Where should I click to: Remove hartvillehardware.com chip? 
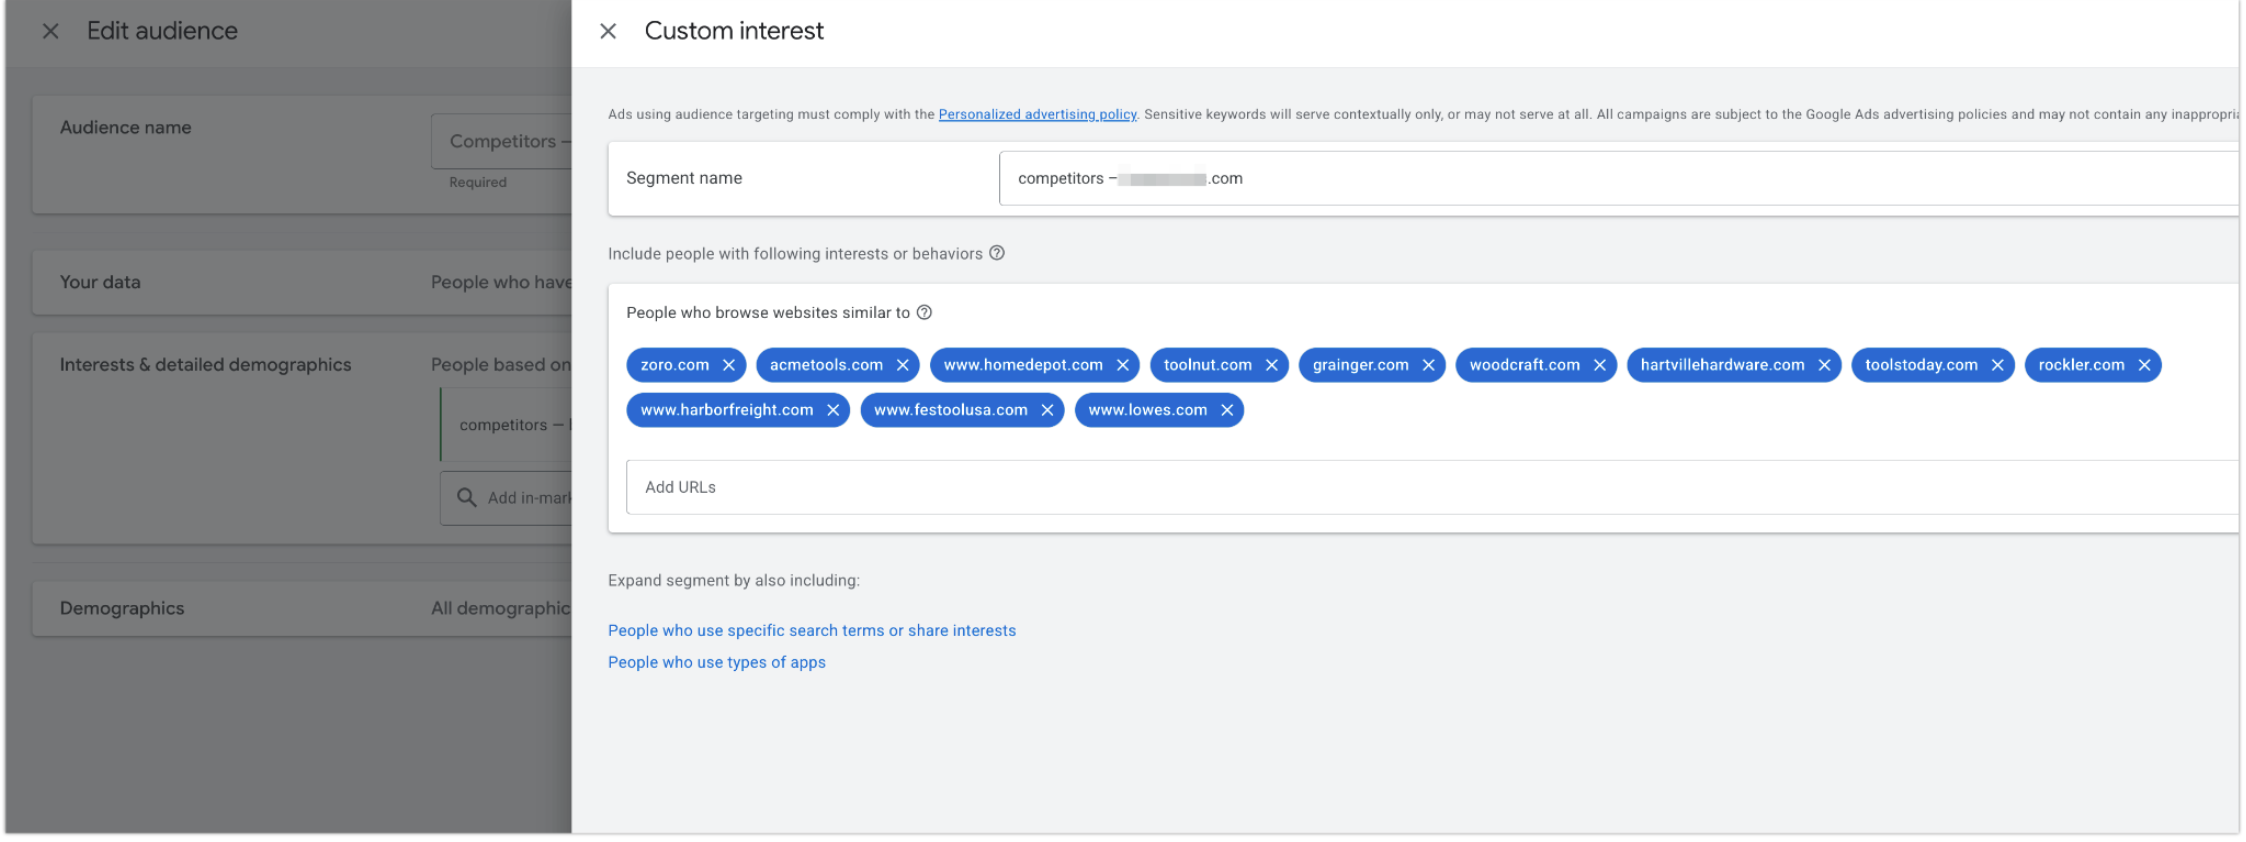pyautogui.click(x=1825, y=365)
